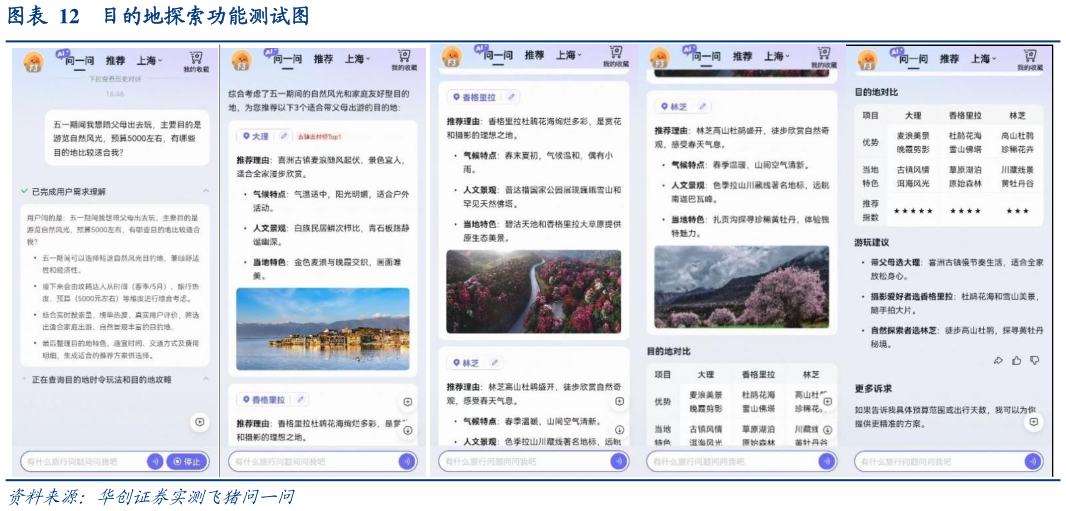Tap the new-chat bubble icon beside 更多诉求 text
Image resolution: width=1066 pixels, height=511 pixels.
pos(1033,422)
